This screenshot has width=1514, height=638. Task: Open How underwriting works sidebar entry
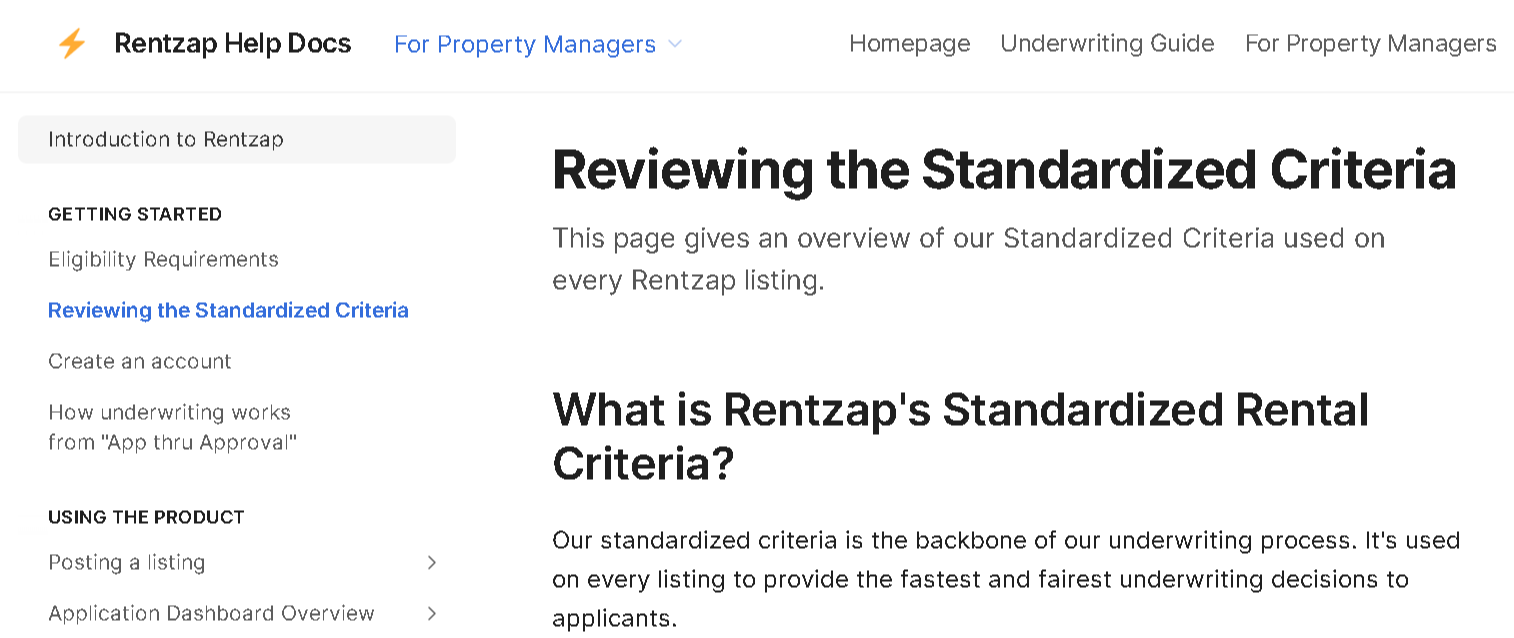coord(172,427)
